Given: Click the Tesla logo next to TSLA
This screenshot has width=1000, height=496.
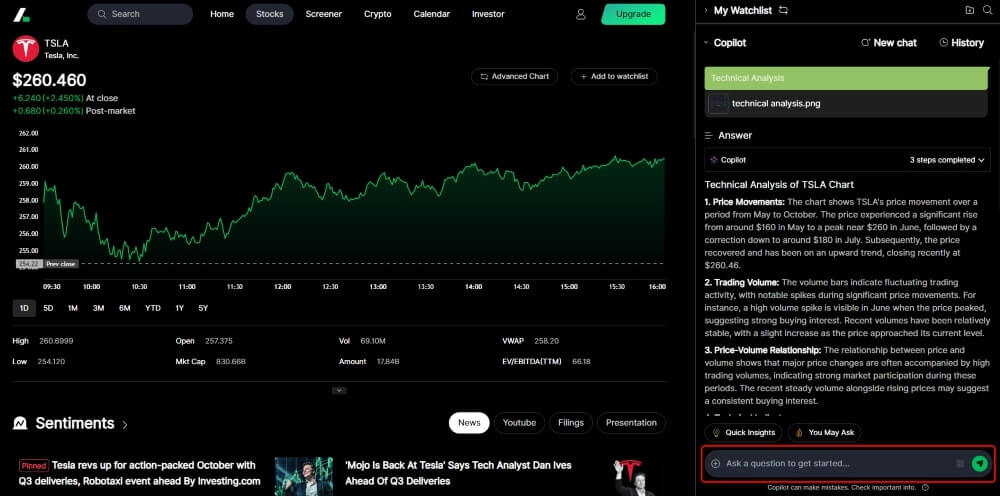Looking at the screenshot, I should [25, 49].
